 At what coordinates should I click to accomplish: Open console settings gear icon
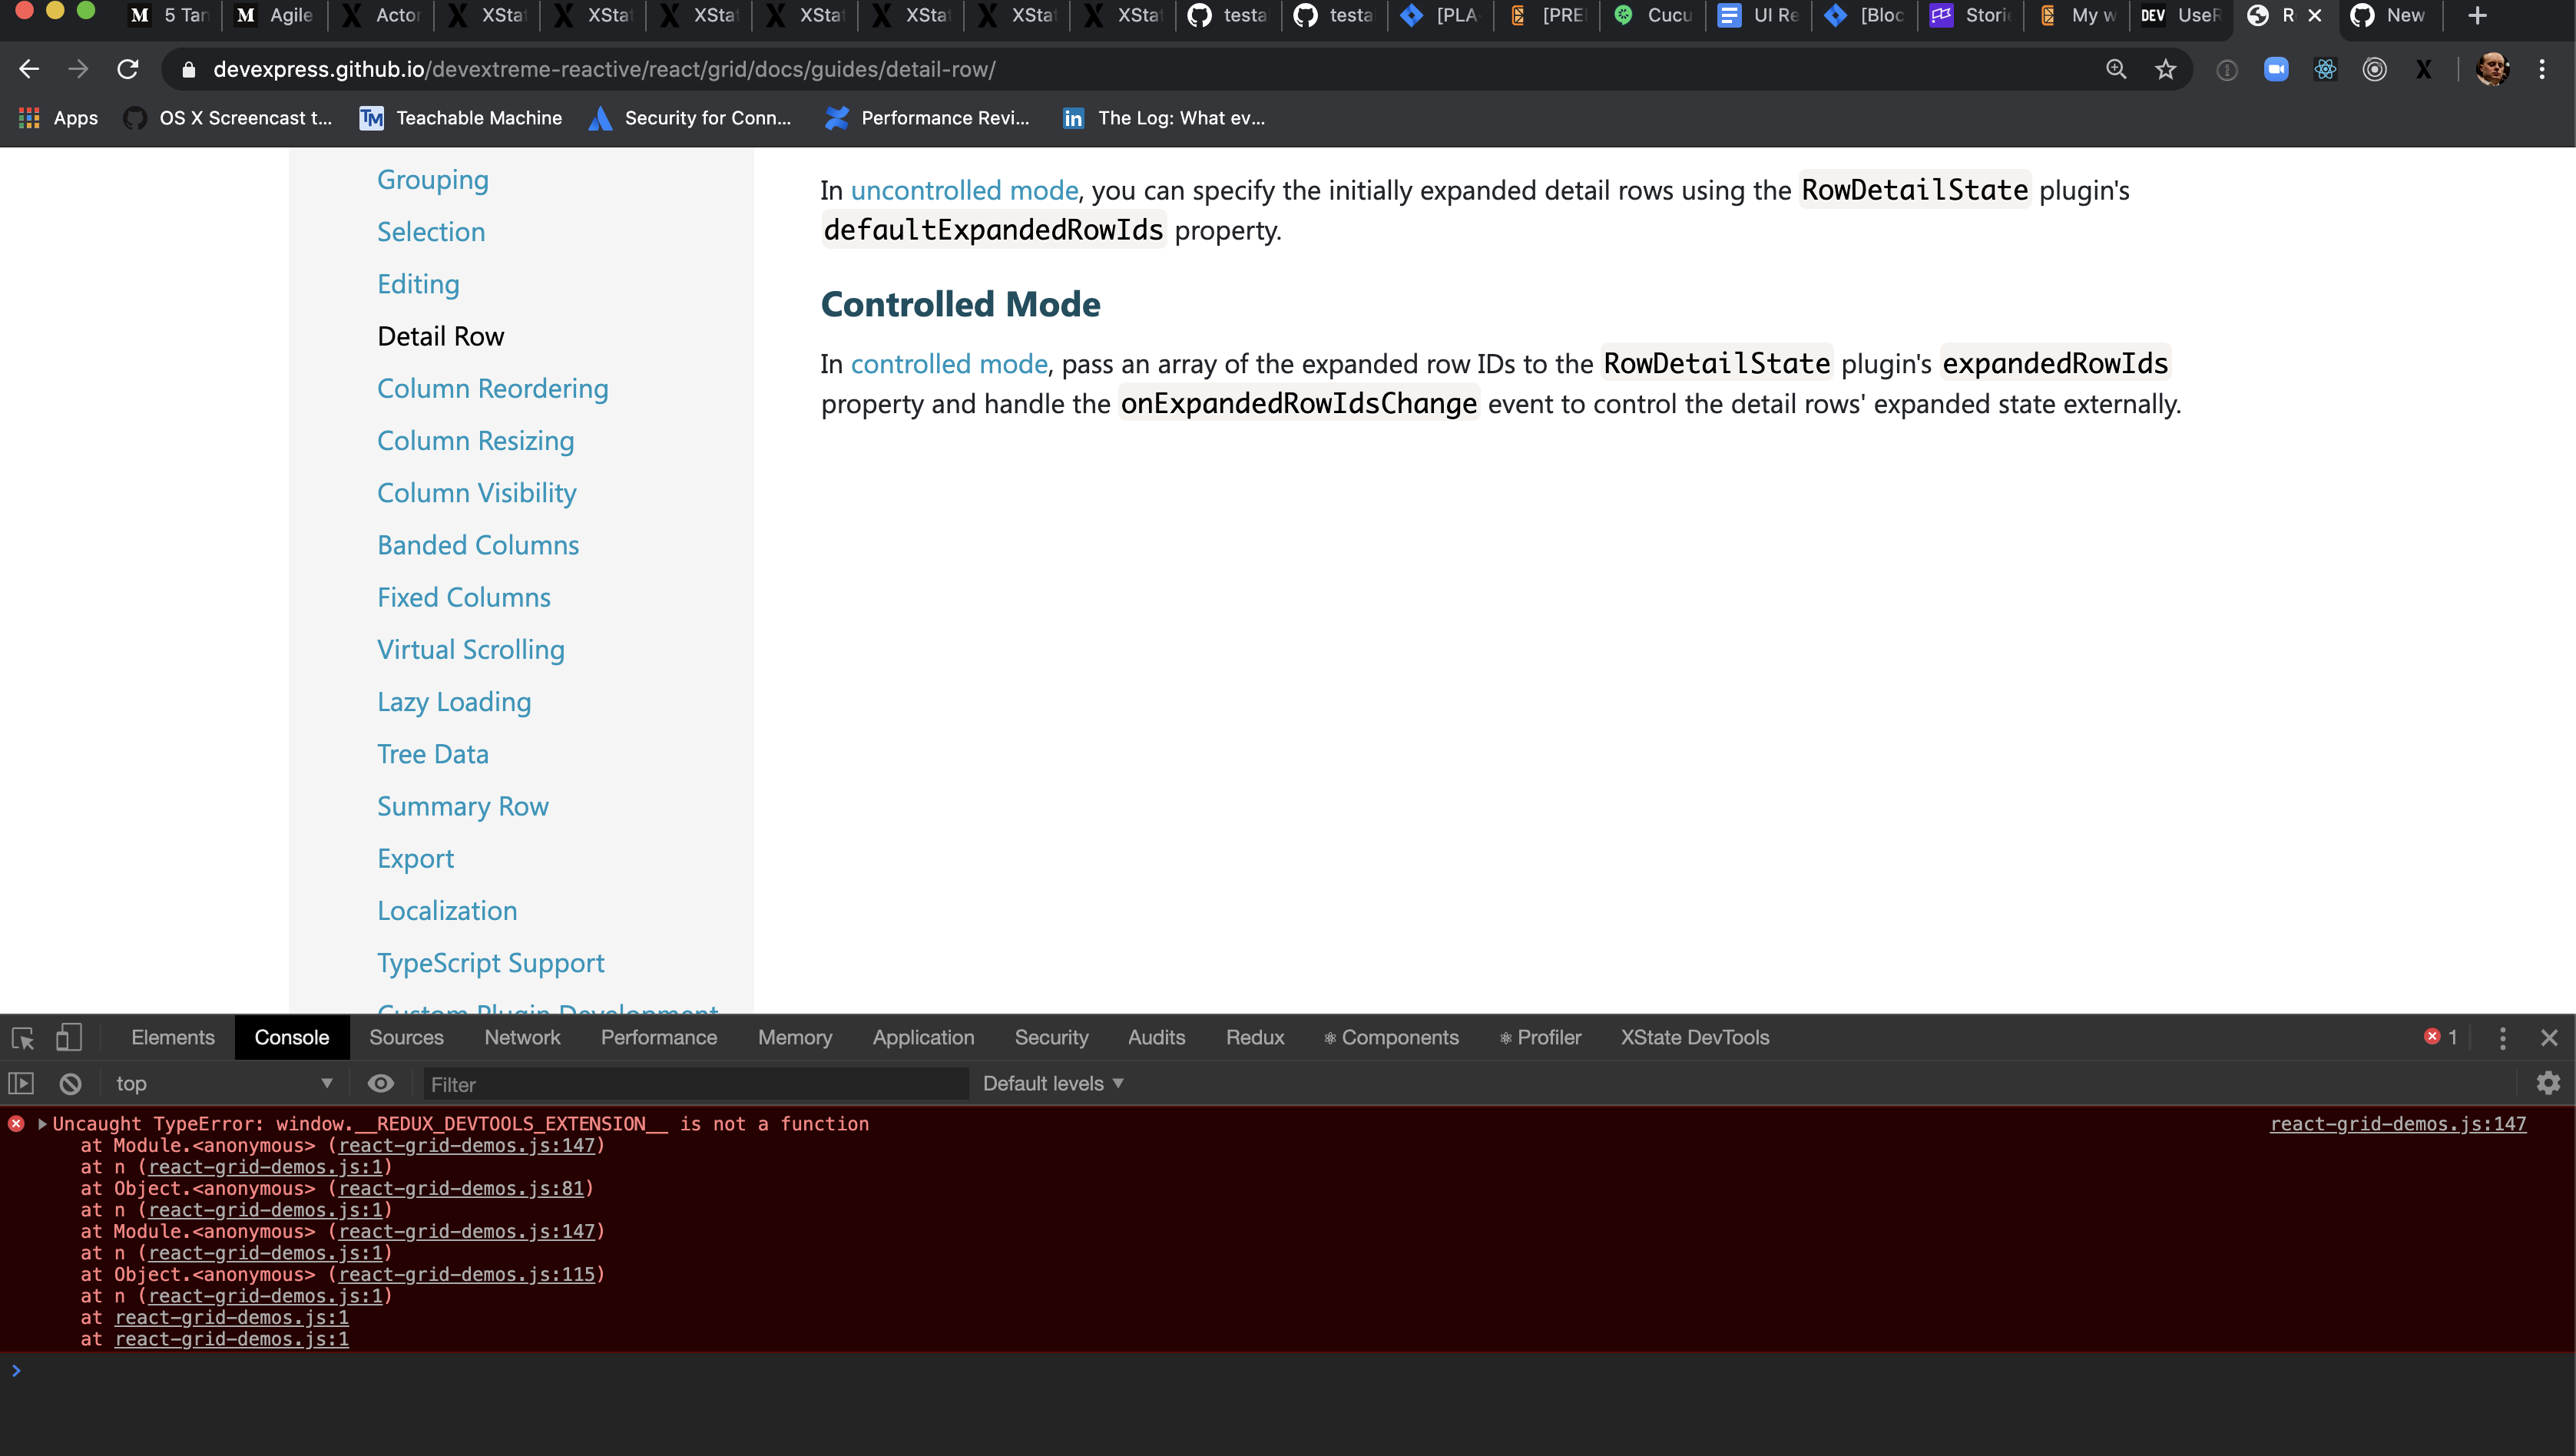(2548, 1083)
